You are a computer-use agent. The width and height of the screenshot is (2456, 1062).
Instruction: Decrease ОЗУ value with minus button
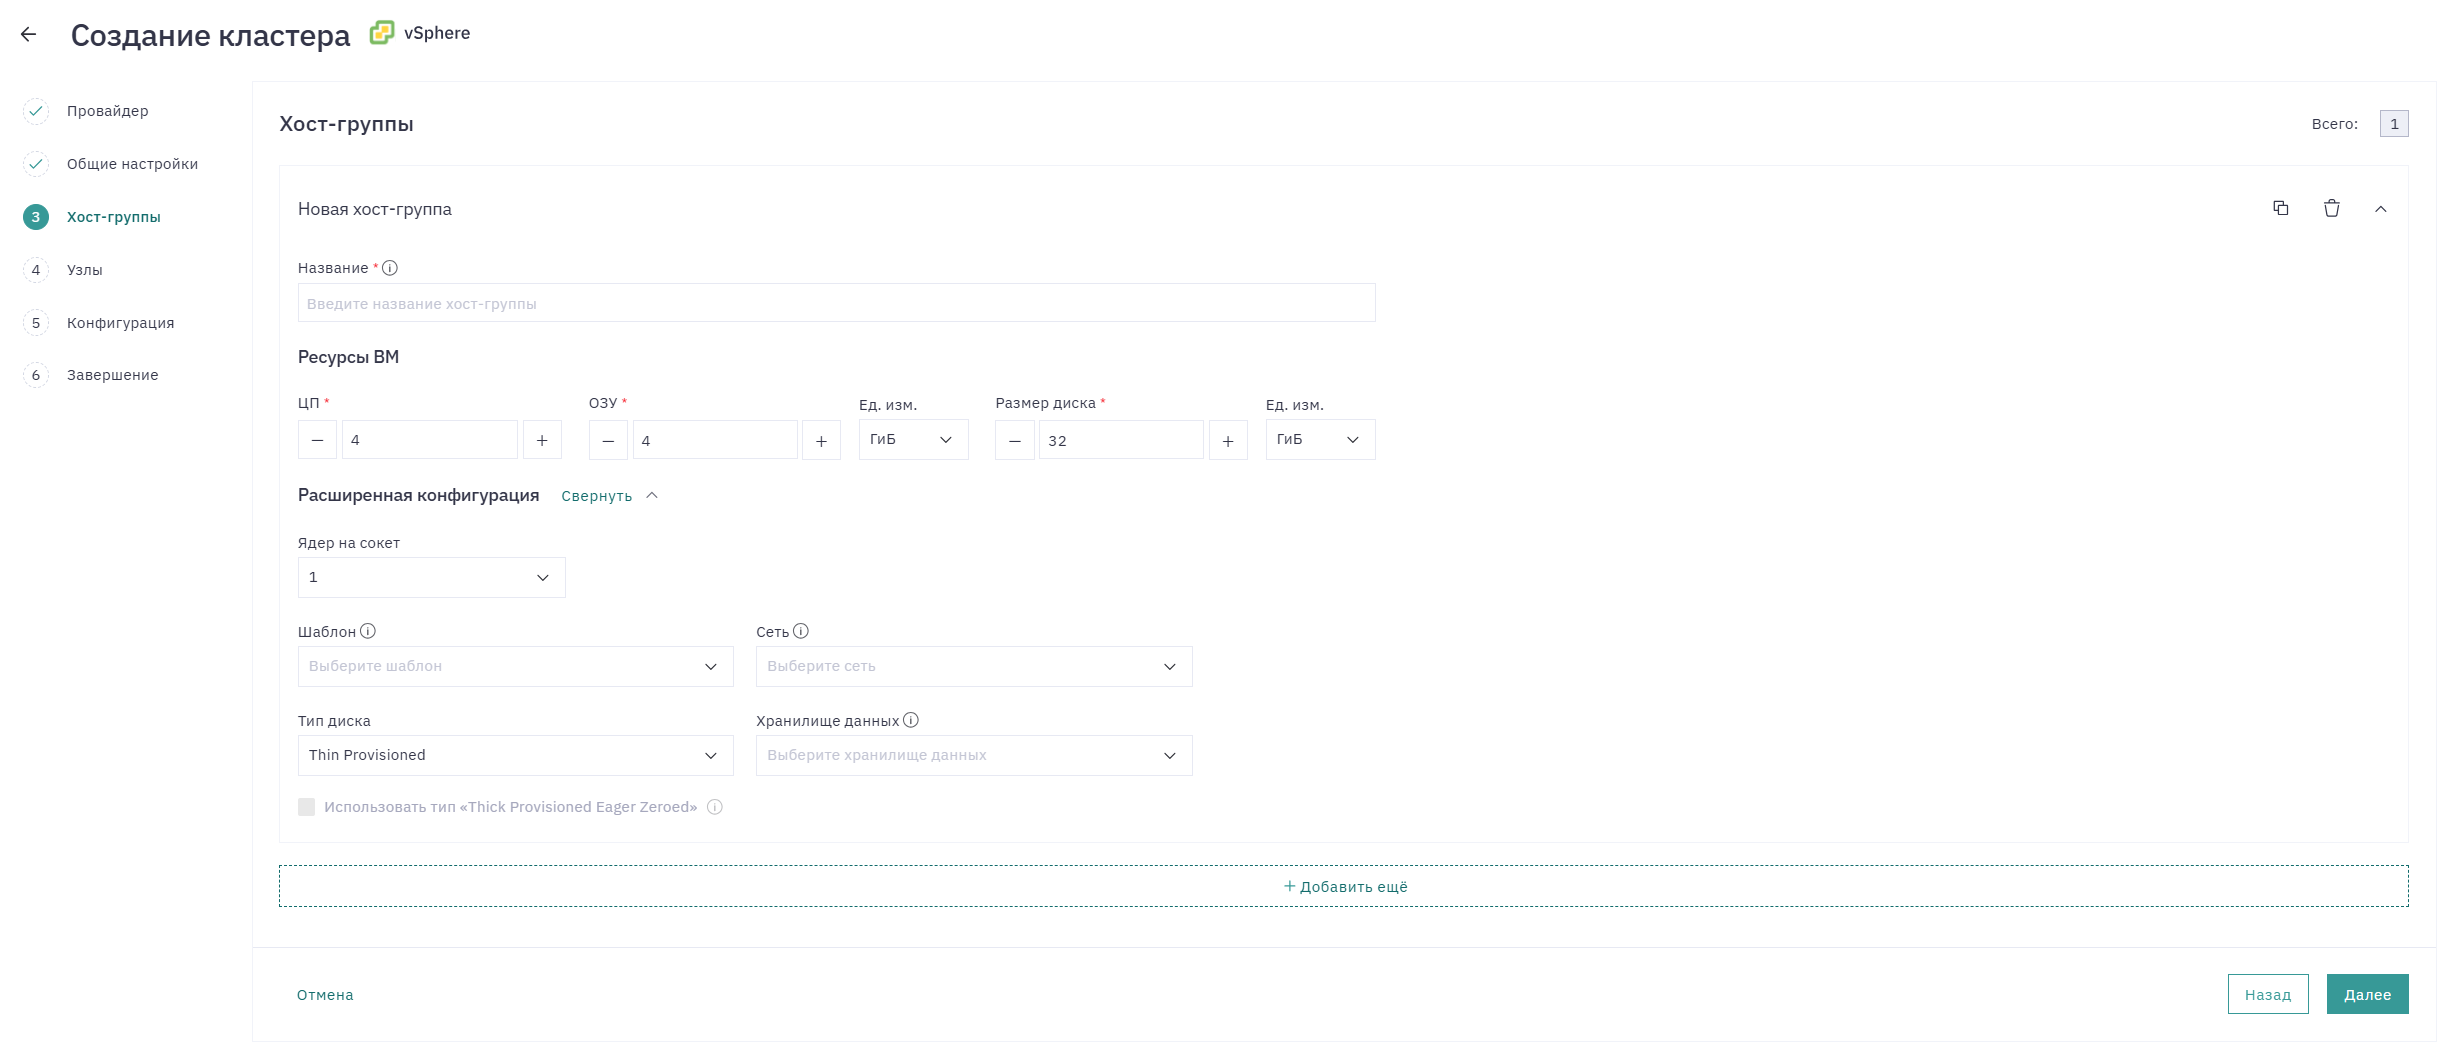pyautogui.click(x=608, y=440)
